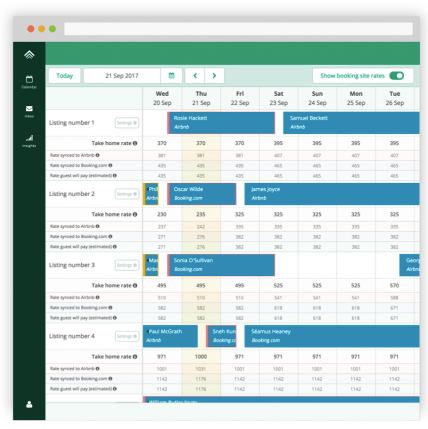Open Rosie Hackett Airbnb booking
Screen dimensions: 428x429
point(221,123)
